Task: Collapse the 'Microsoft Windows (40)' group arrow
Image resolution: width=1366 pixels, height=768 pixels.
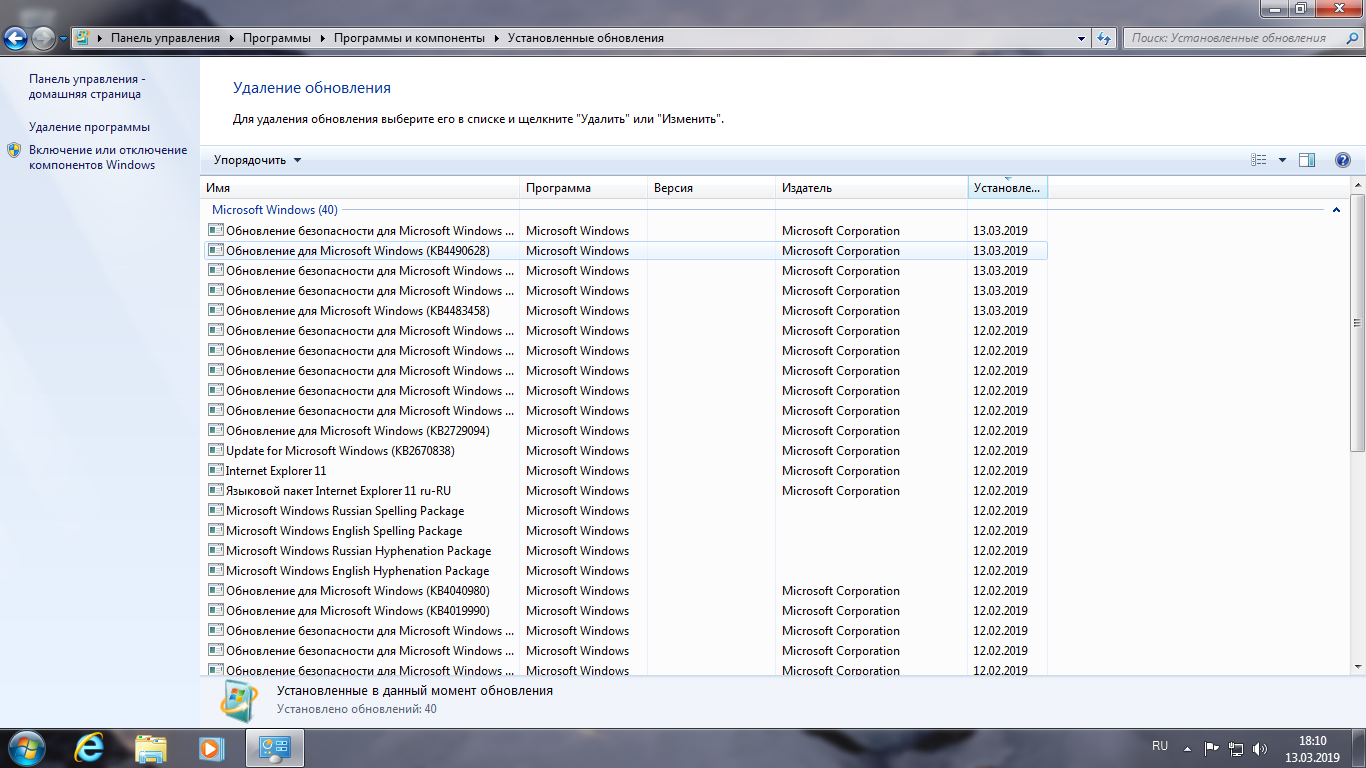Action: point(1336,210)
